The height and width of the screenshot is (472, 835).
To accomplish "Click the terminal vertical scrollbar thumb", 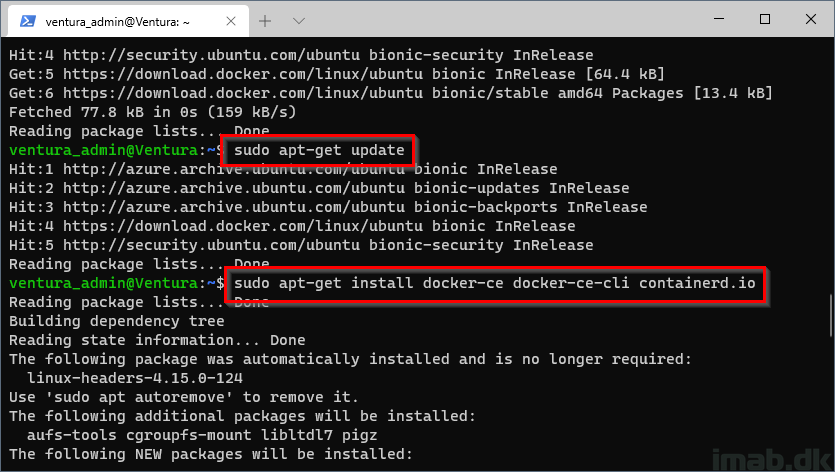I will tap(831, 315).
